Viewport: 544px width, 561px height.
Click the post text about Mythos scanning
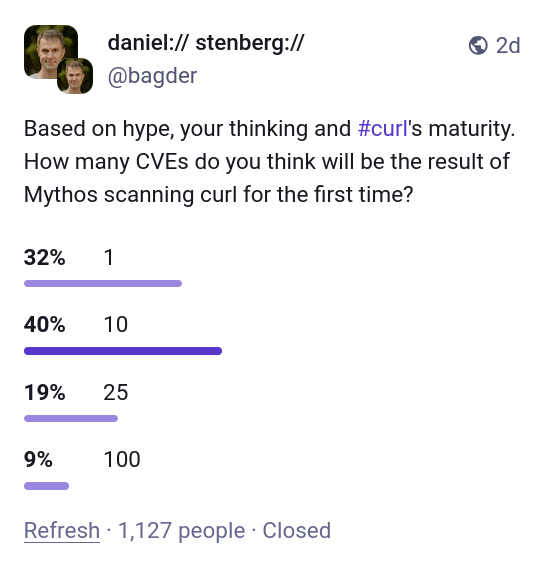269,161
